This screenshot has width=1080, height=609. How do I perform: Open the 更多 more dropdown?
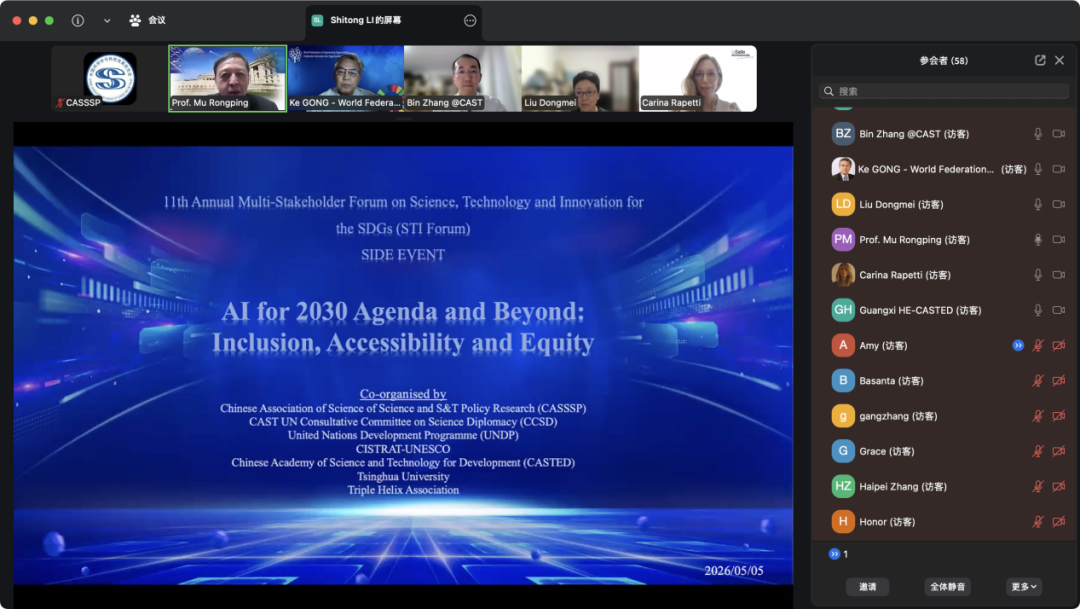[1024, 587]
